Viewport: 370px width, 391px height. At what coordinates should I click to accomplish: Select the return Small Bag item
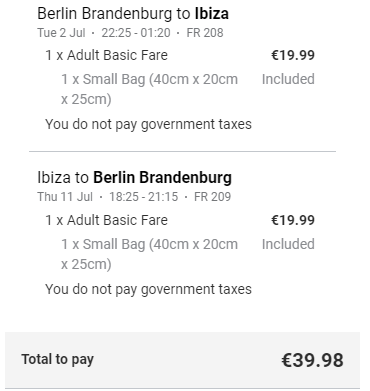(149, 254)
